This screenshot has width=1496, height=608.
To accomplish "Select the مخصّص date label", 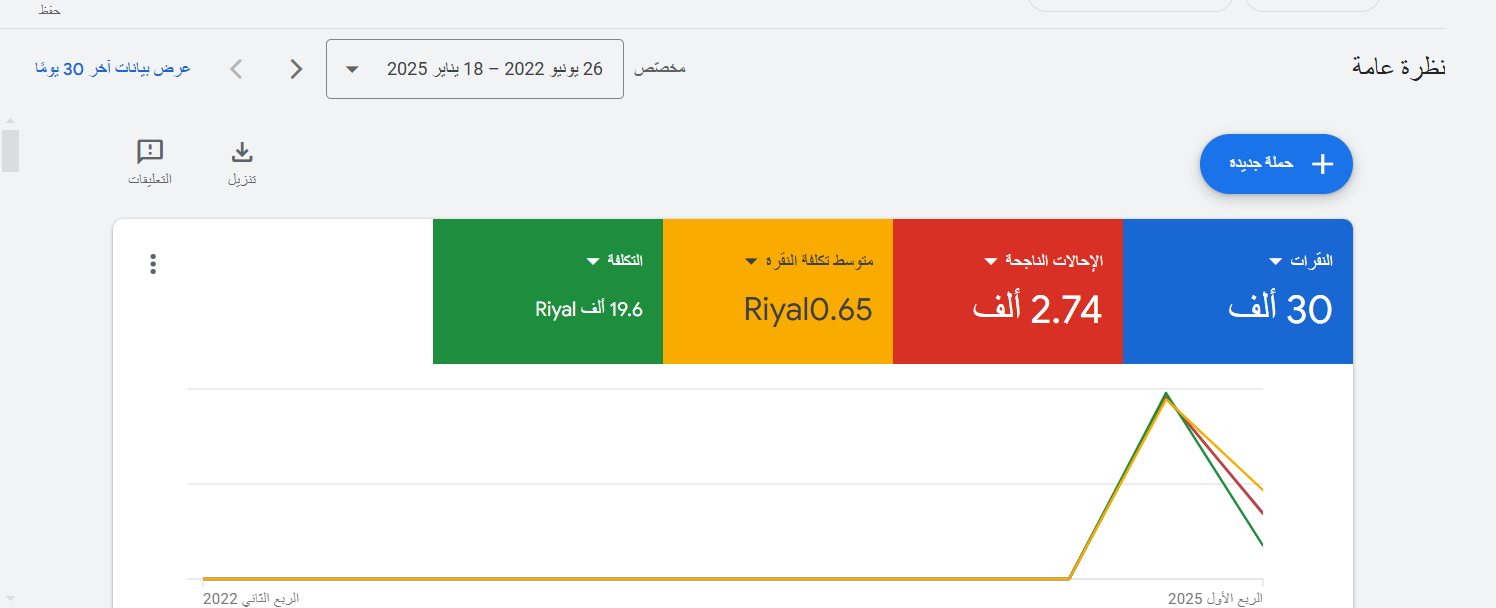I will [x=660, y=69].
